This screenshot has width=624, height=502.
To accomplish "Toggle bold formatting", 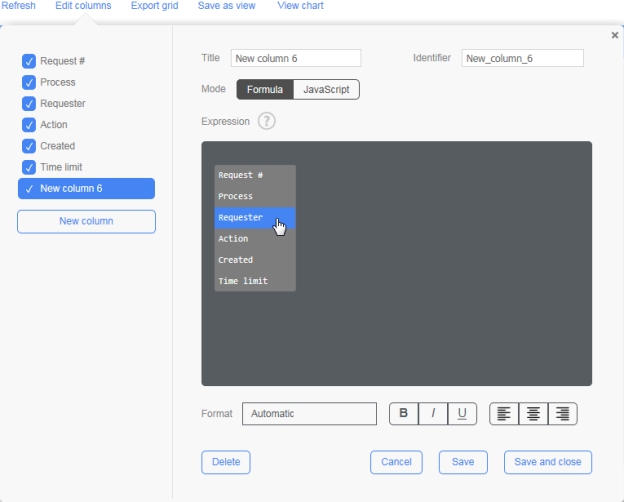I will click(x=404, y=413).
